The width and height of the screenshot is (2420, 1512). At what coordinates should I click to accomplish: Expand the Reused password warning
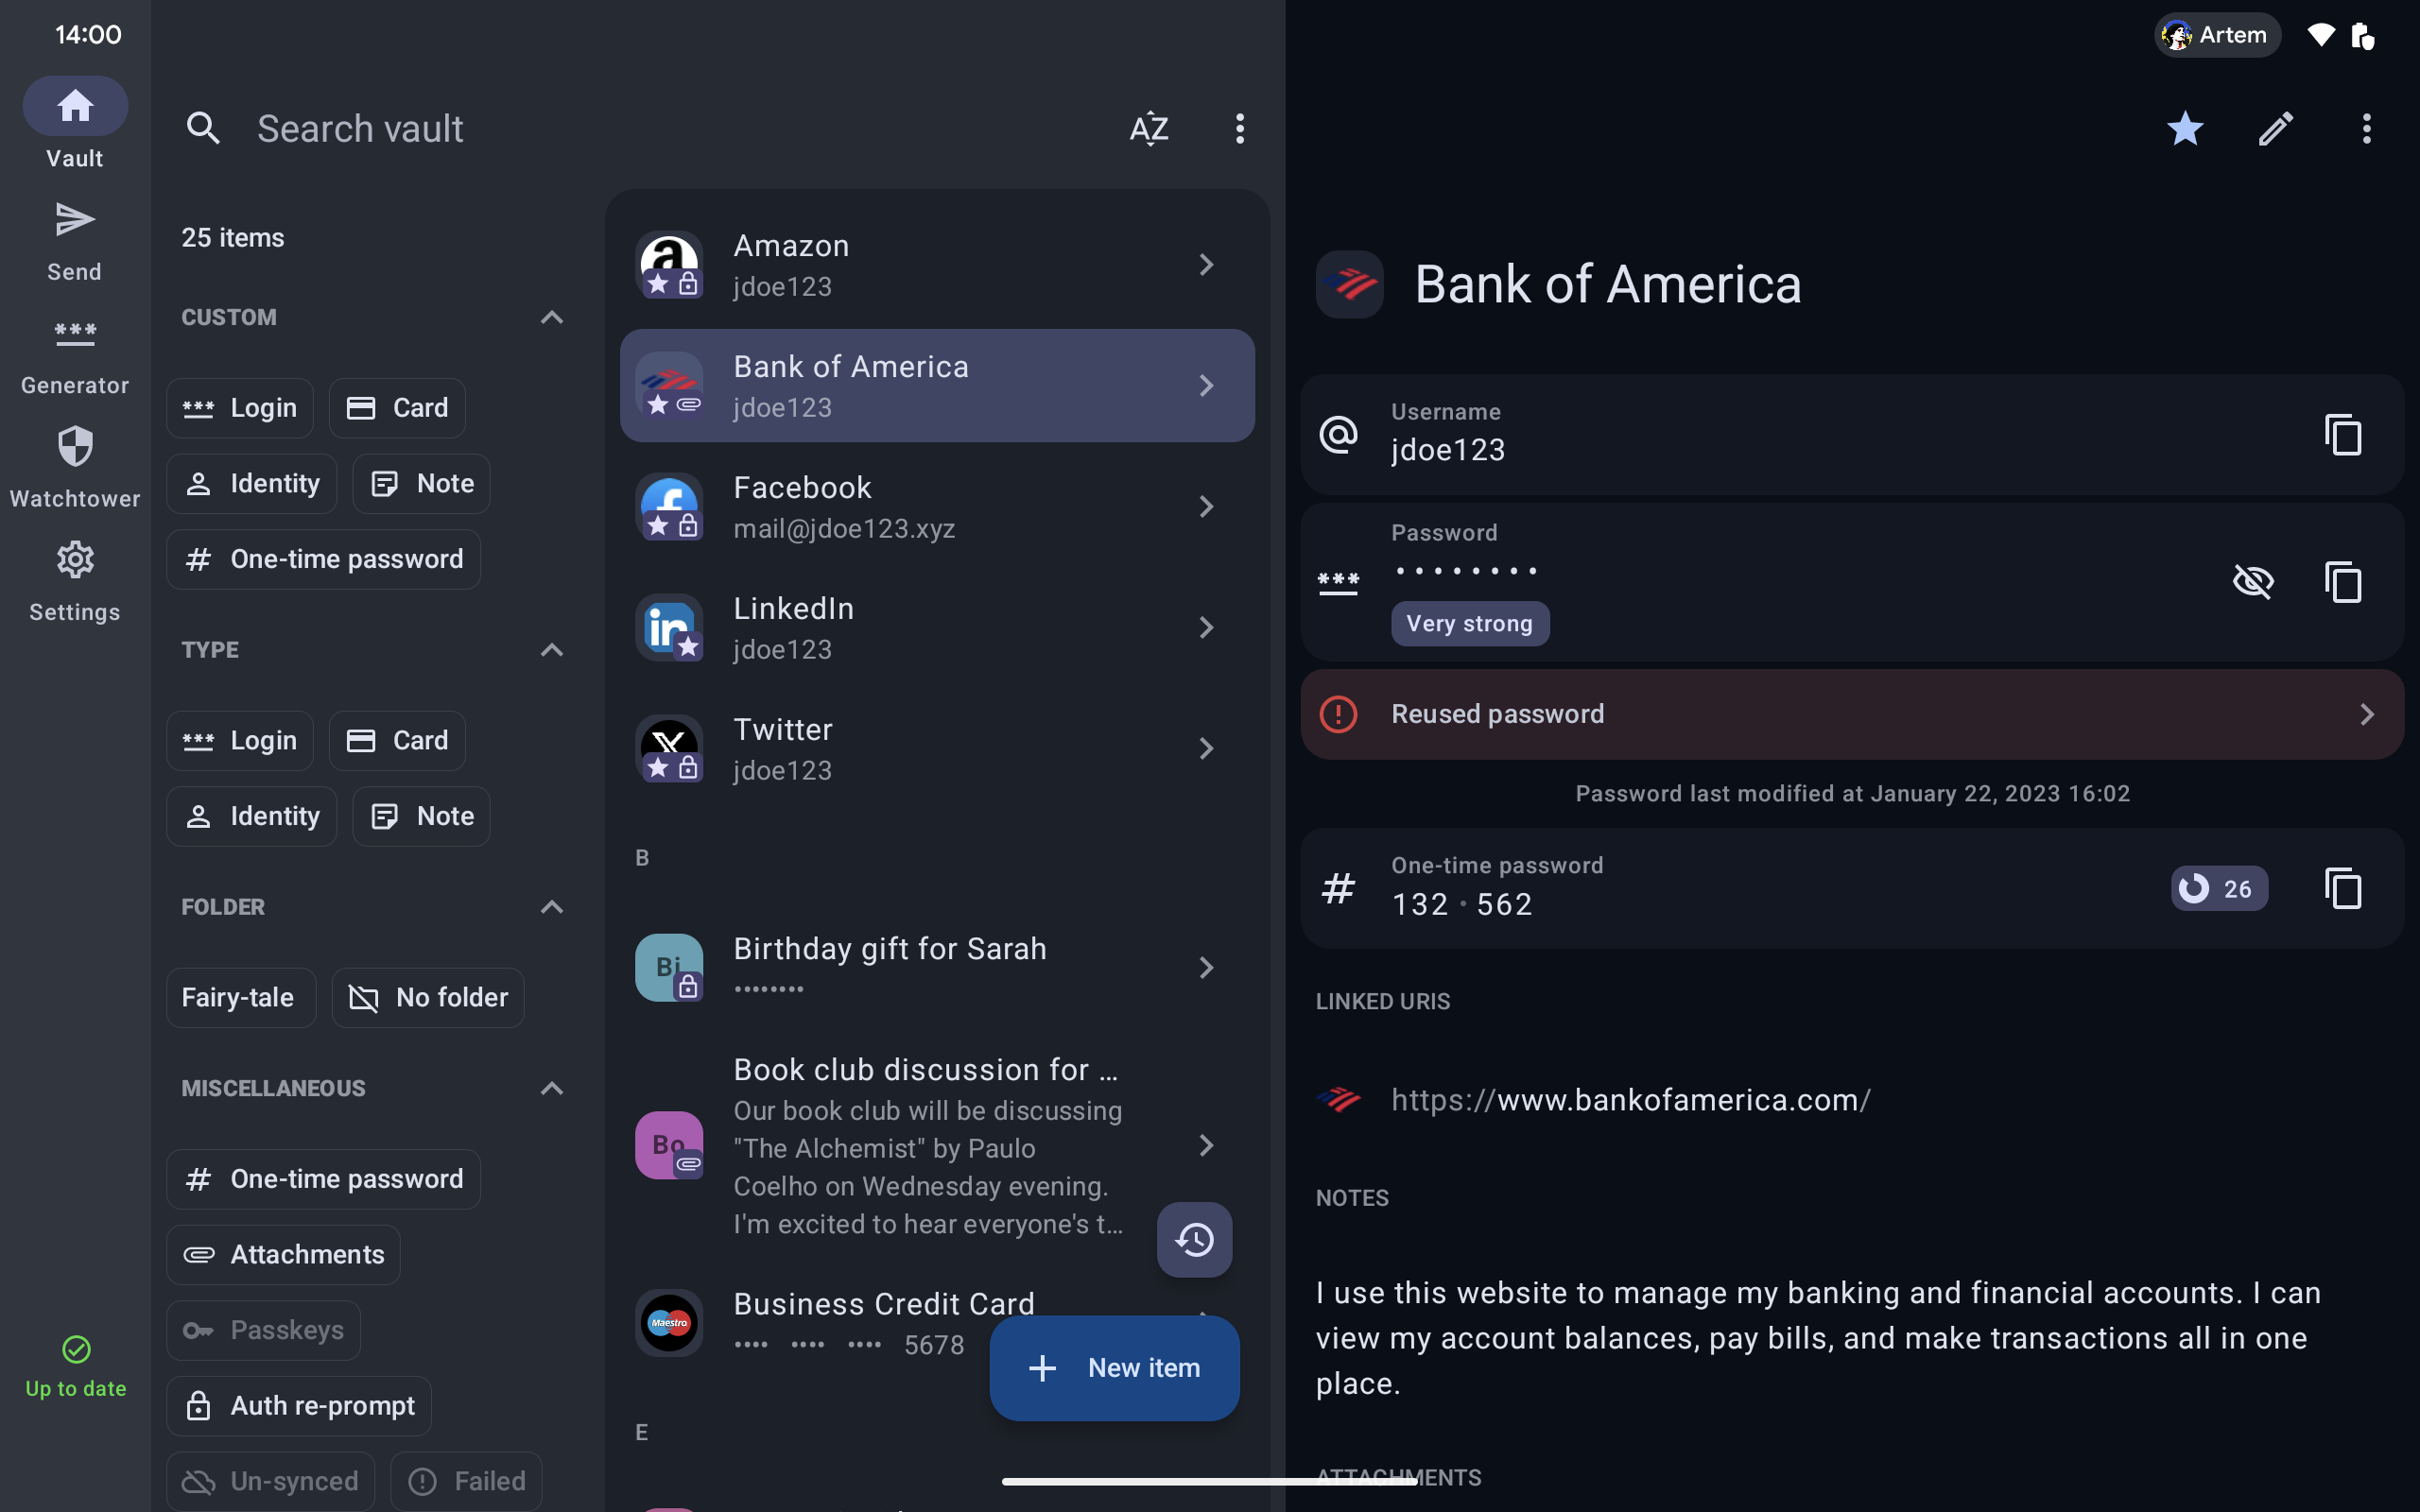(x=1851, y=714)
